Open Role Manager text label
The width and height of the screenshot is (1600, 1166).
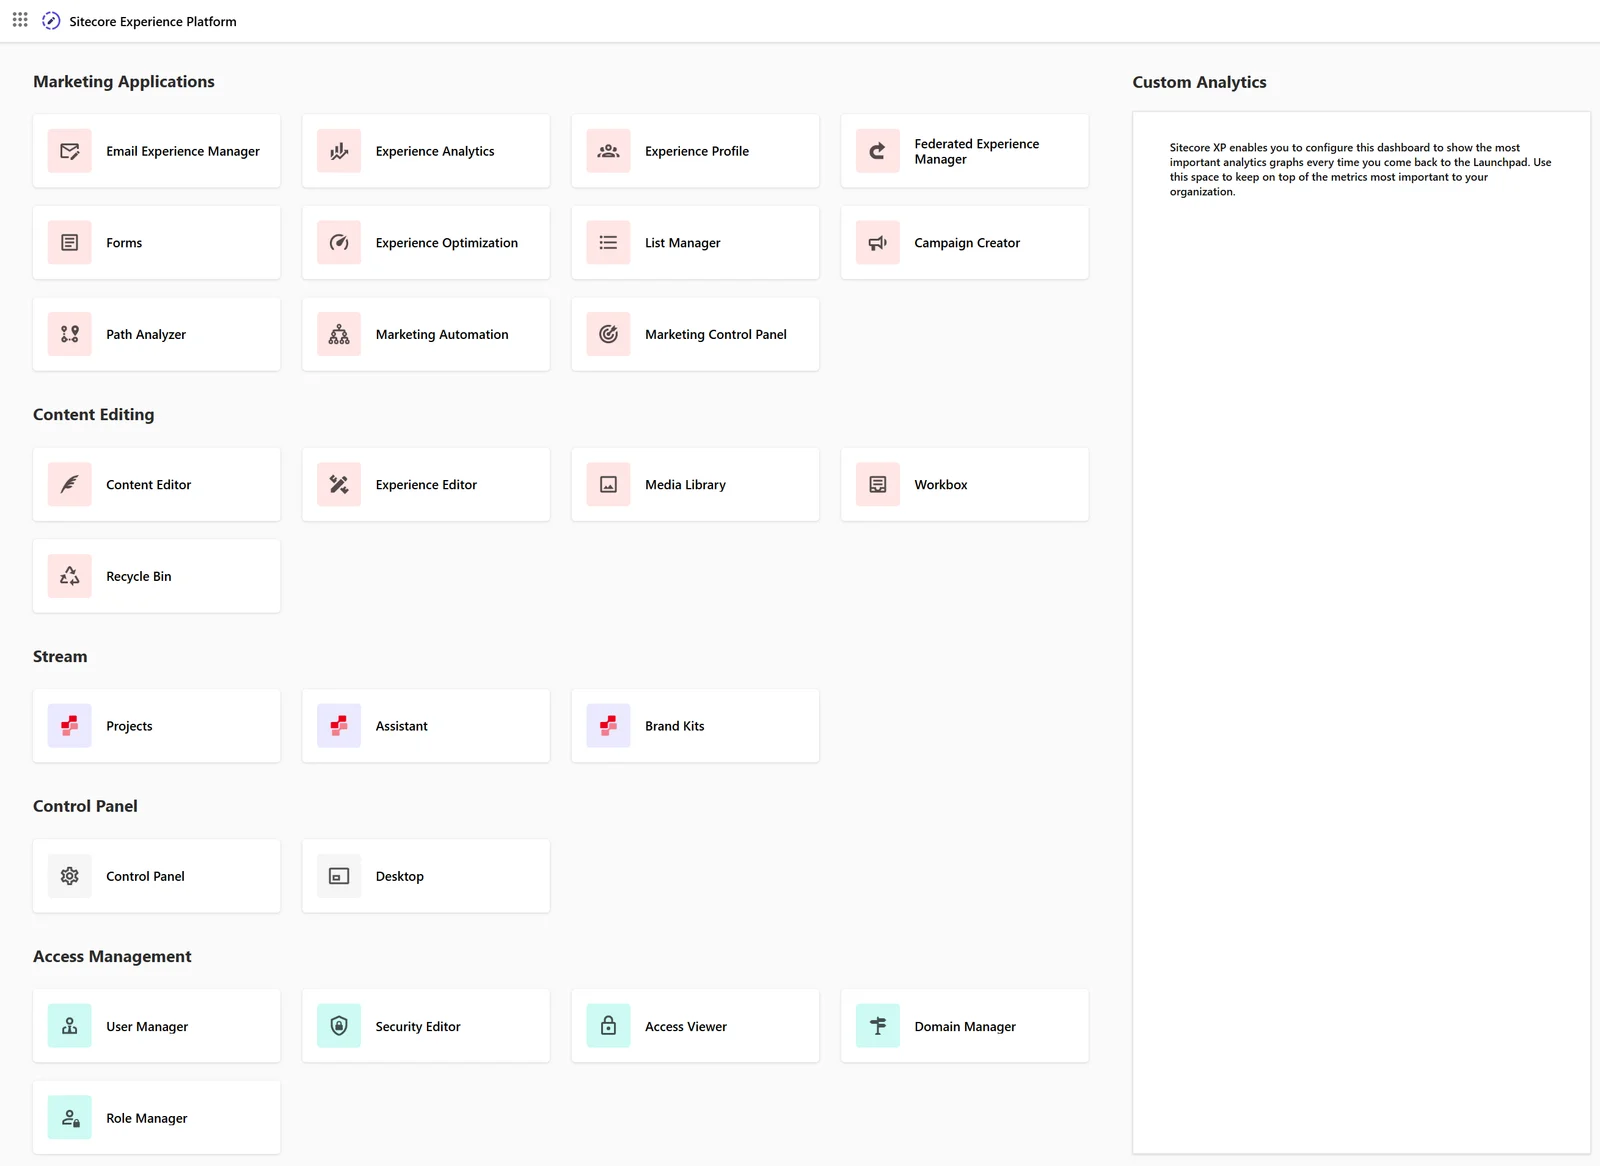click(x=147, y=1118)
